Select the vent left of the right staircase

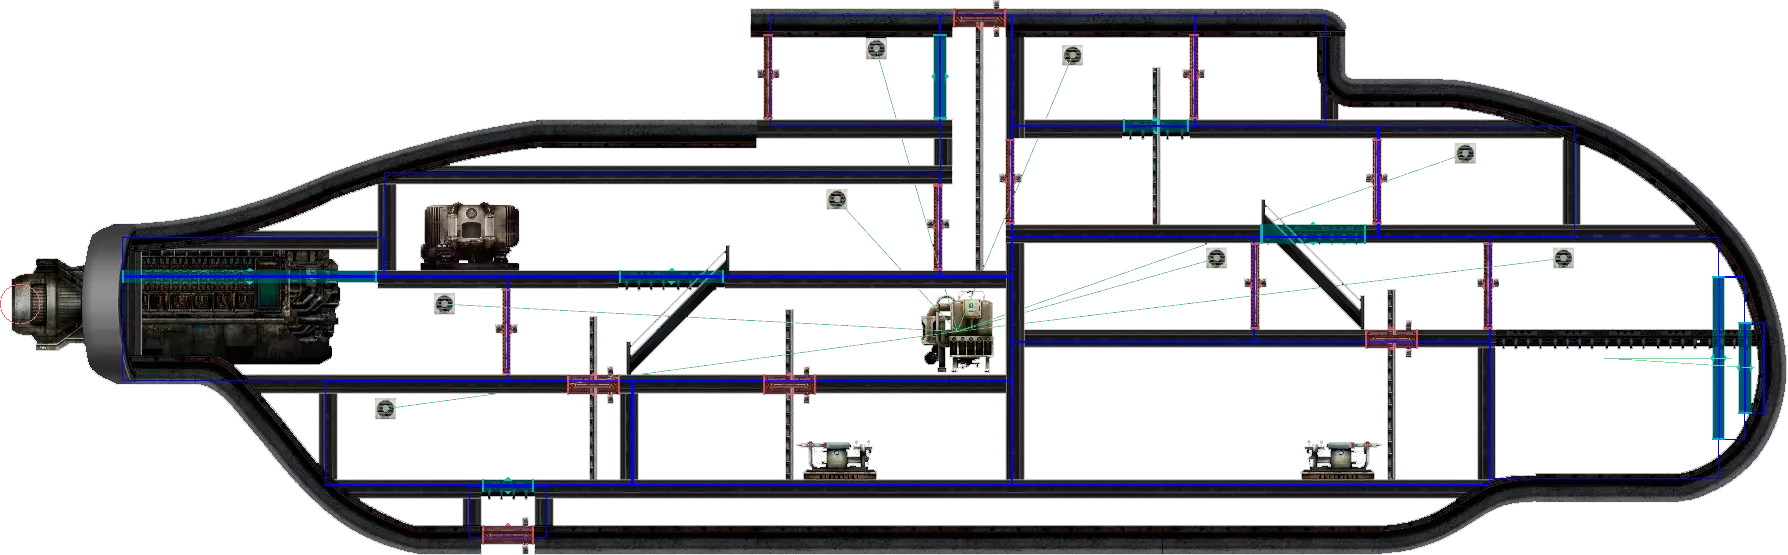pyautogui.click(x=1216, y=258)
